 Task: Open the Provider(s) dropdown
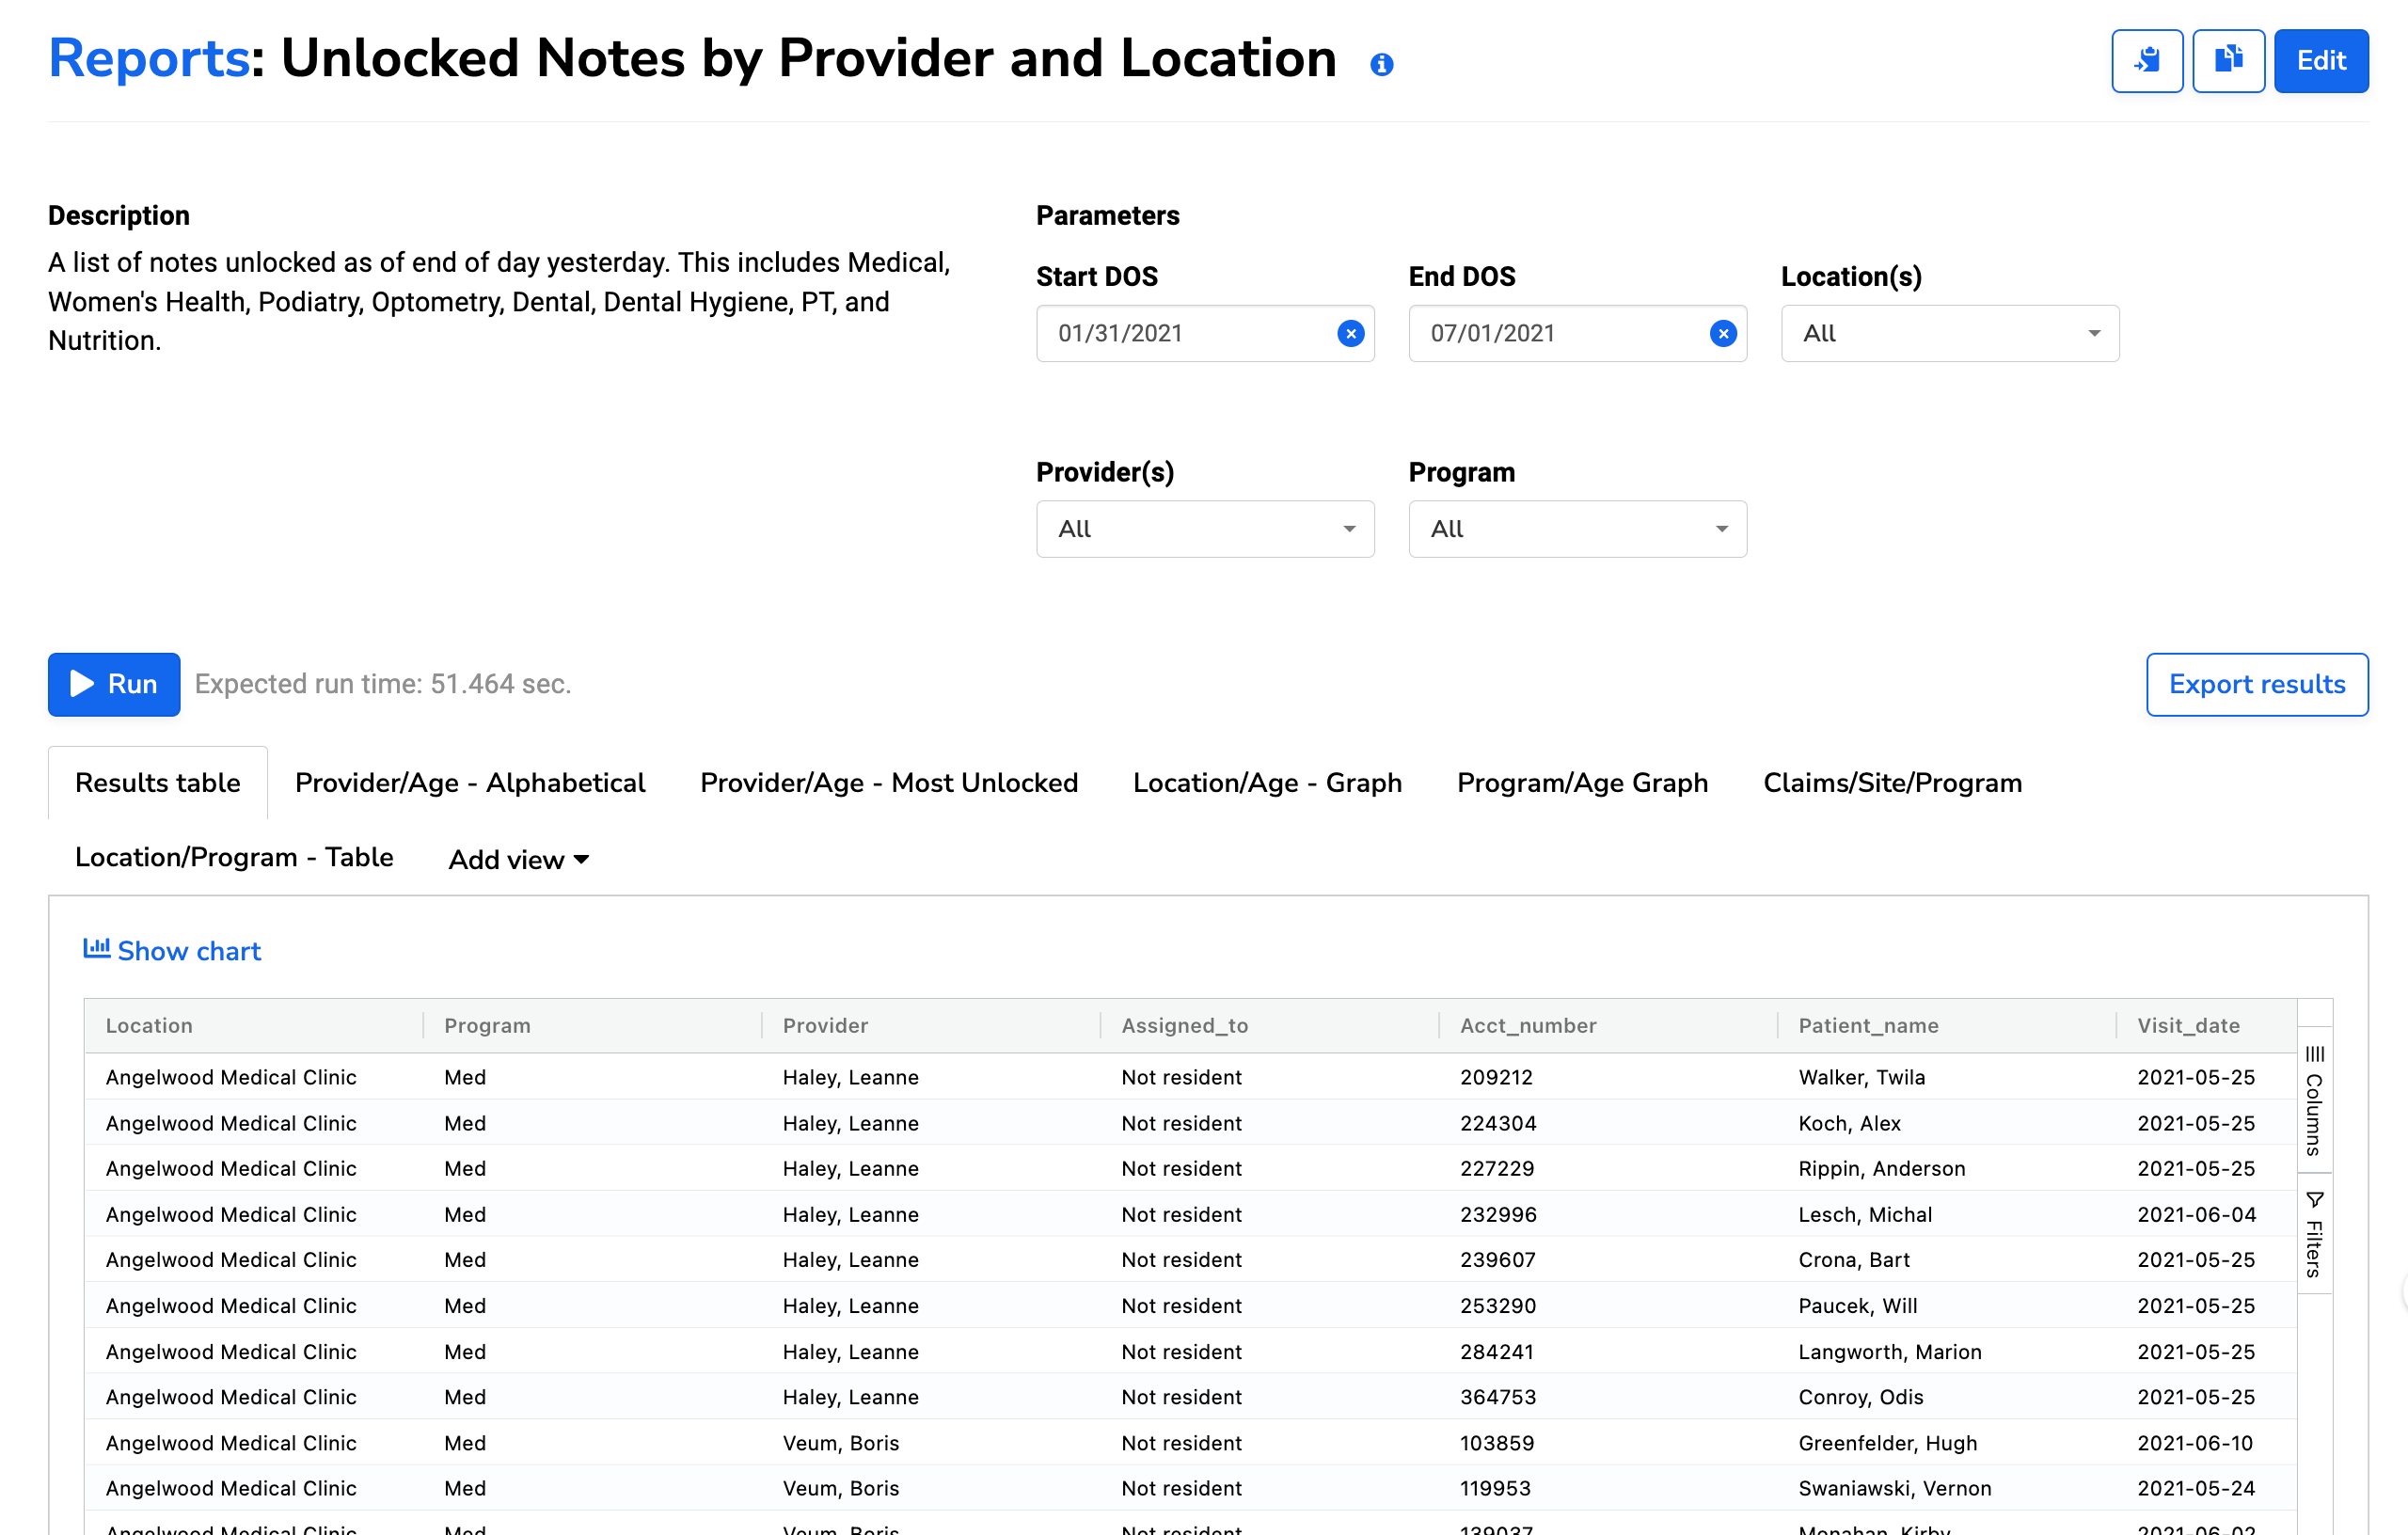pyautogui.click(x=1204, y=528)
